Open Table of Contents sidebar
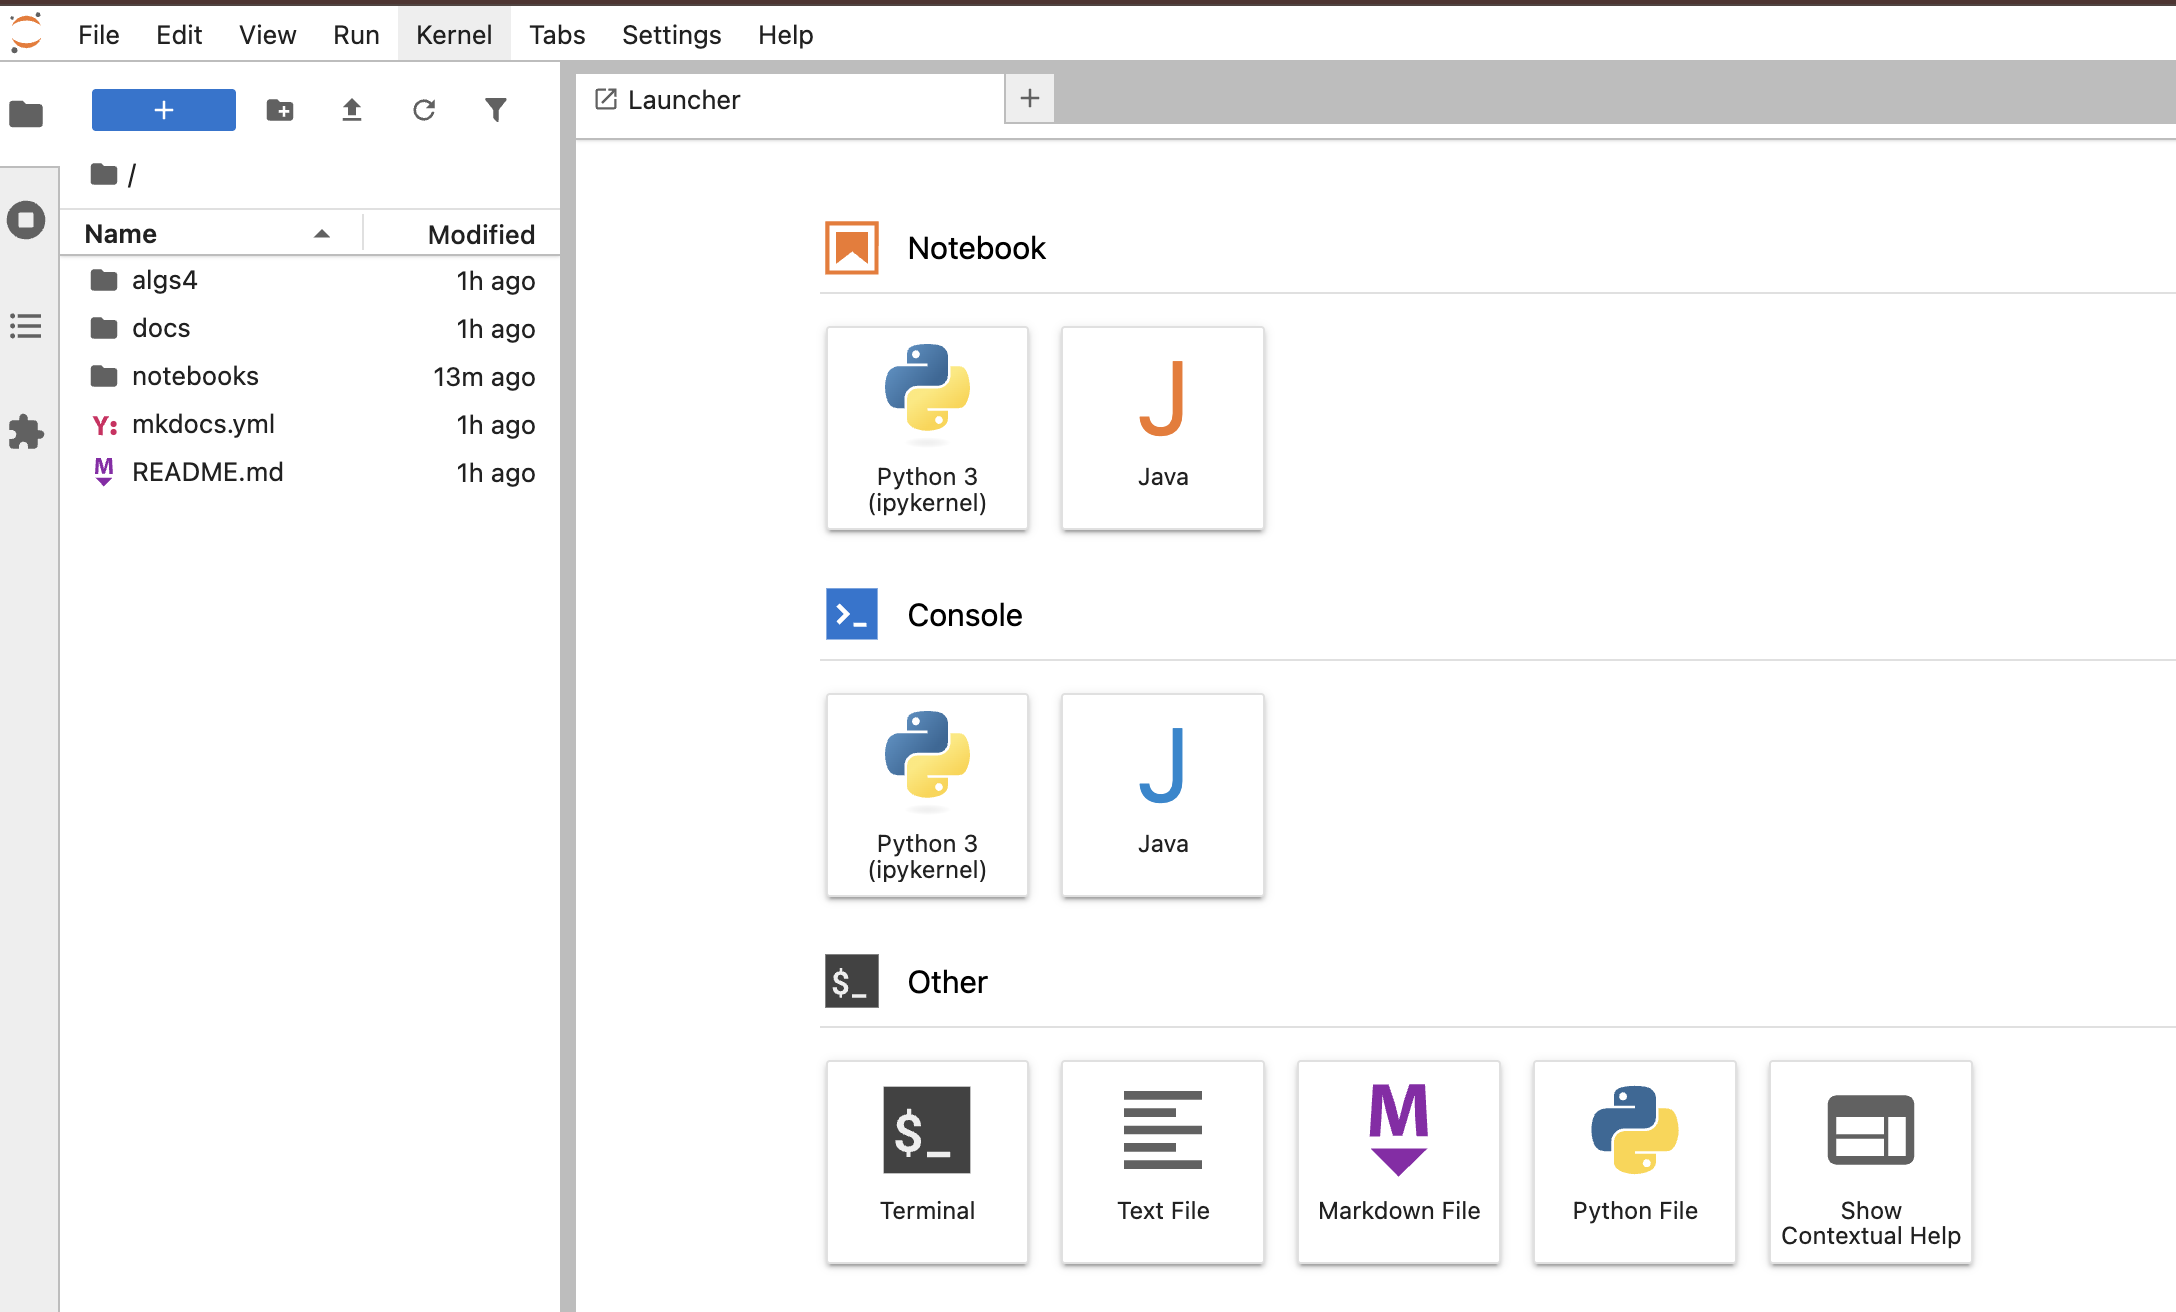The height and width of the screenshot is (1312, 2176). (x=26, y=326)
